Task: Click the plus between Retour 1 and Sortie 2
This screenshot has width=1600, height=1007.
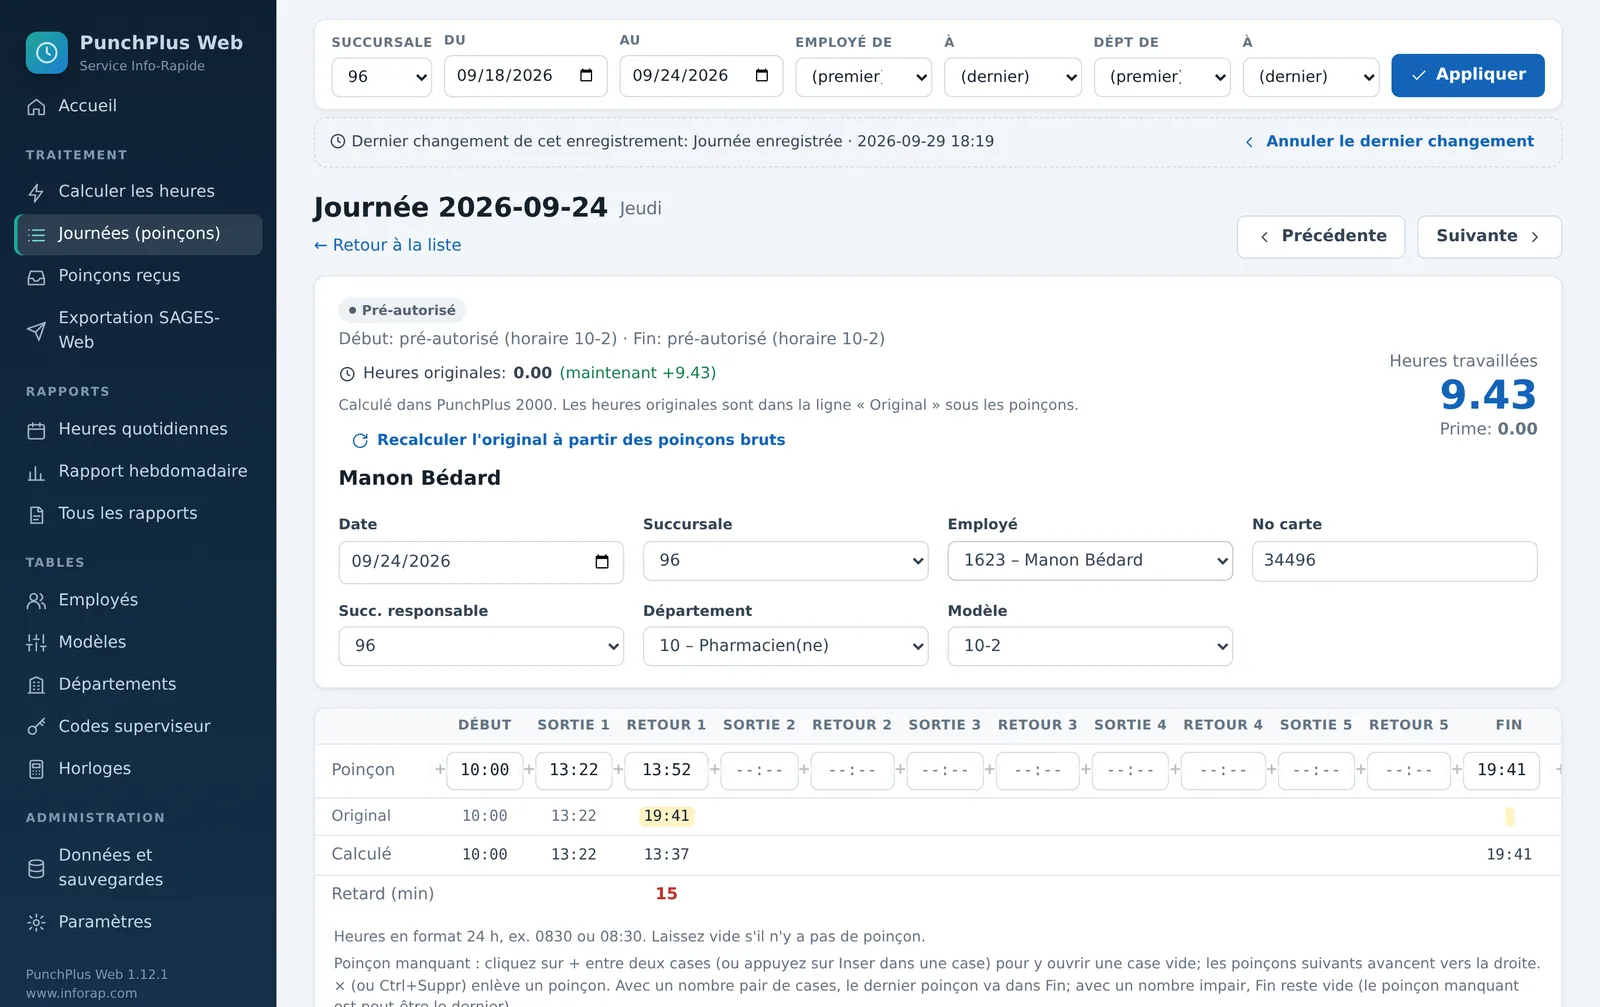Action: [714, 770]
